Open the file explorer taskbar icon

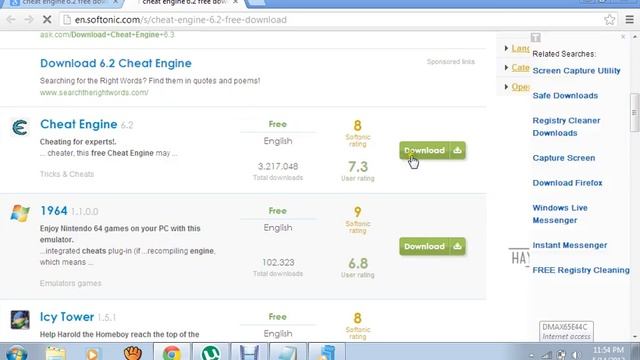pos(56,353)
